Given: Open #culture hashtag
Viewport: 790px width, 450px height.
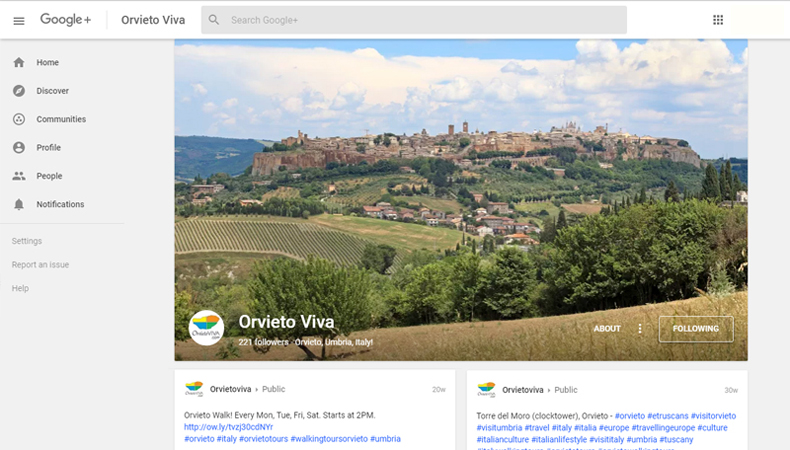Looking at the screenshot, I should coord(712,427).
